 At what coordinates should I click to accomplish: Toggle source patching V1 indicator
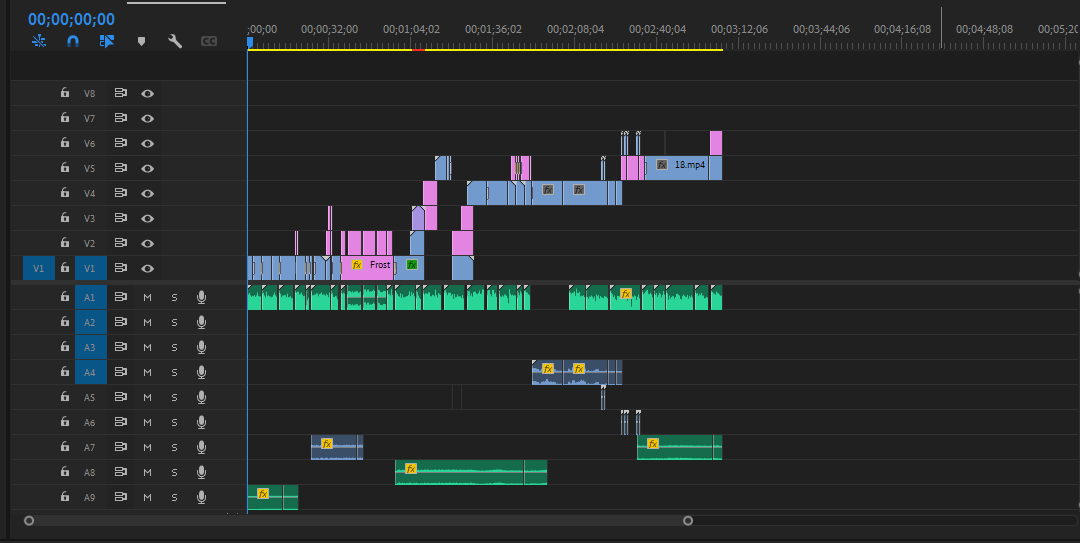[39, 268]
